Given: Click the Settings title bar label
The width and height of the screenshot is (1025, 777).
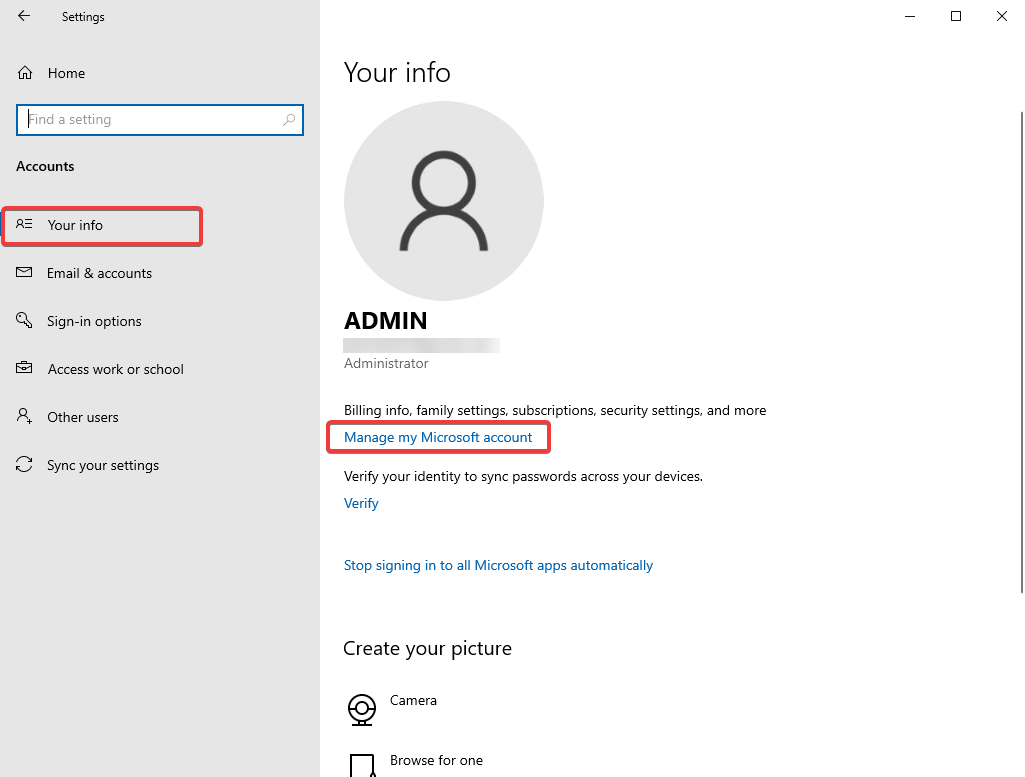Looking at the screenshot, I should click(83, 16).
